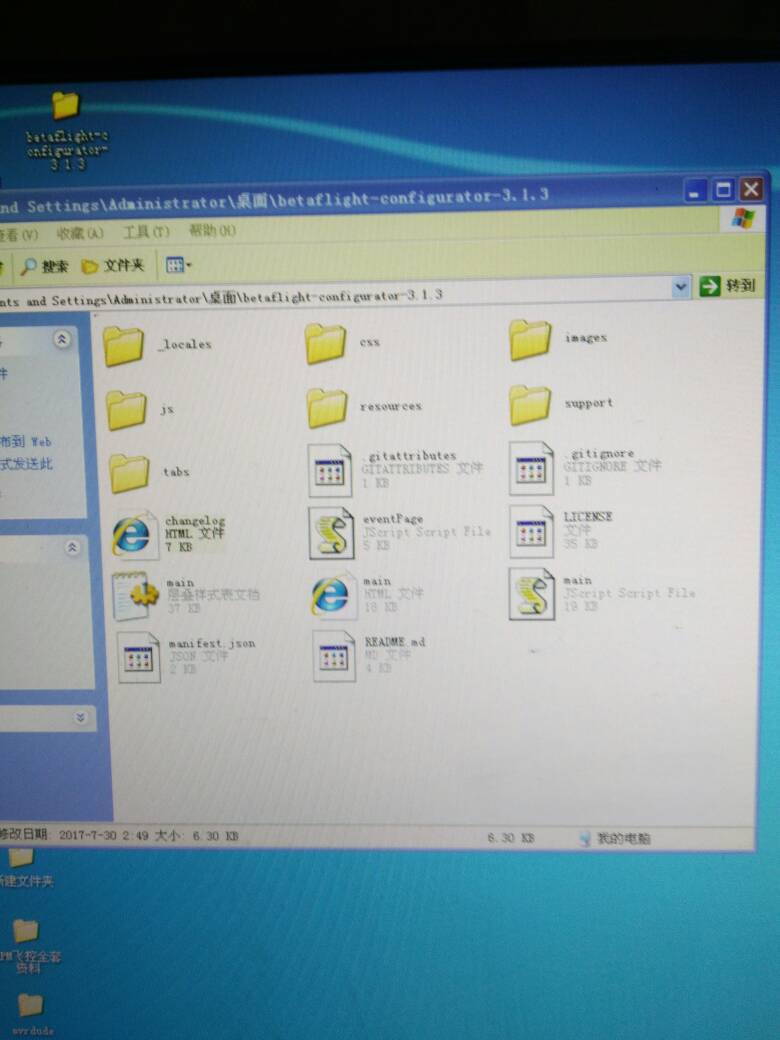
Task: Open the 收藏(A) menu
Action: click(80, 233)
